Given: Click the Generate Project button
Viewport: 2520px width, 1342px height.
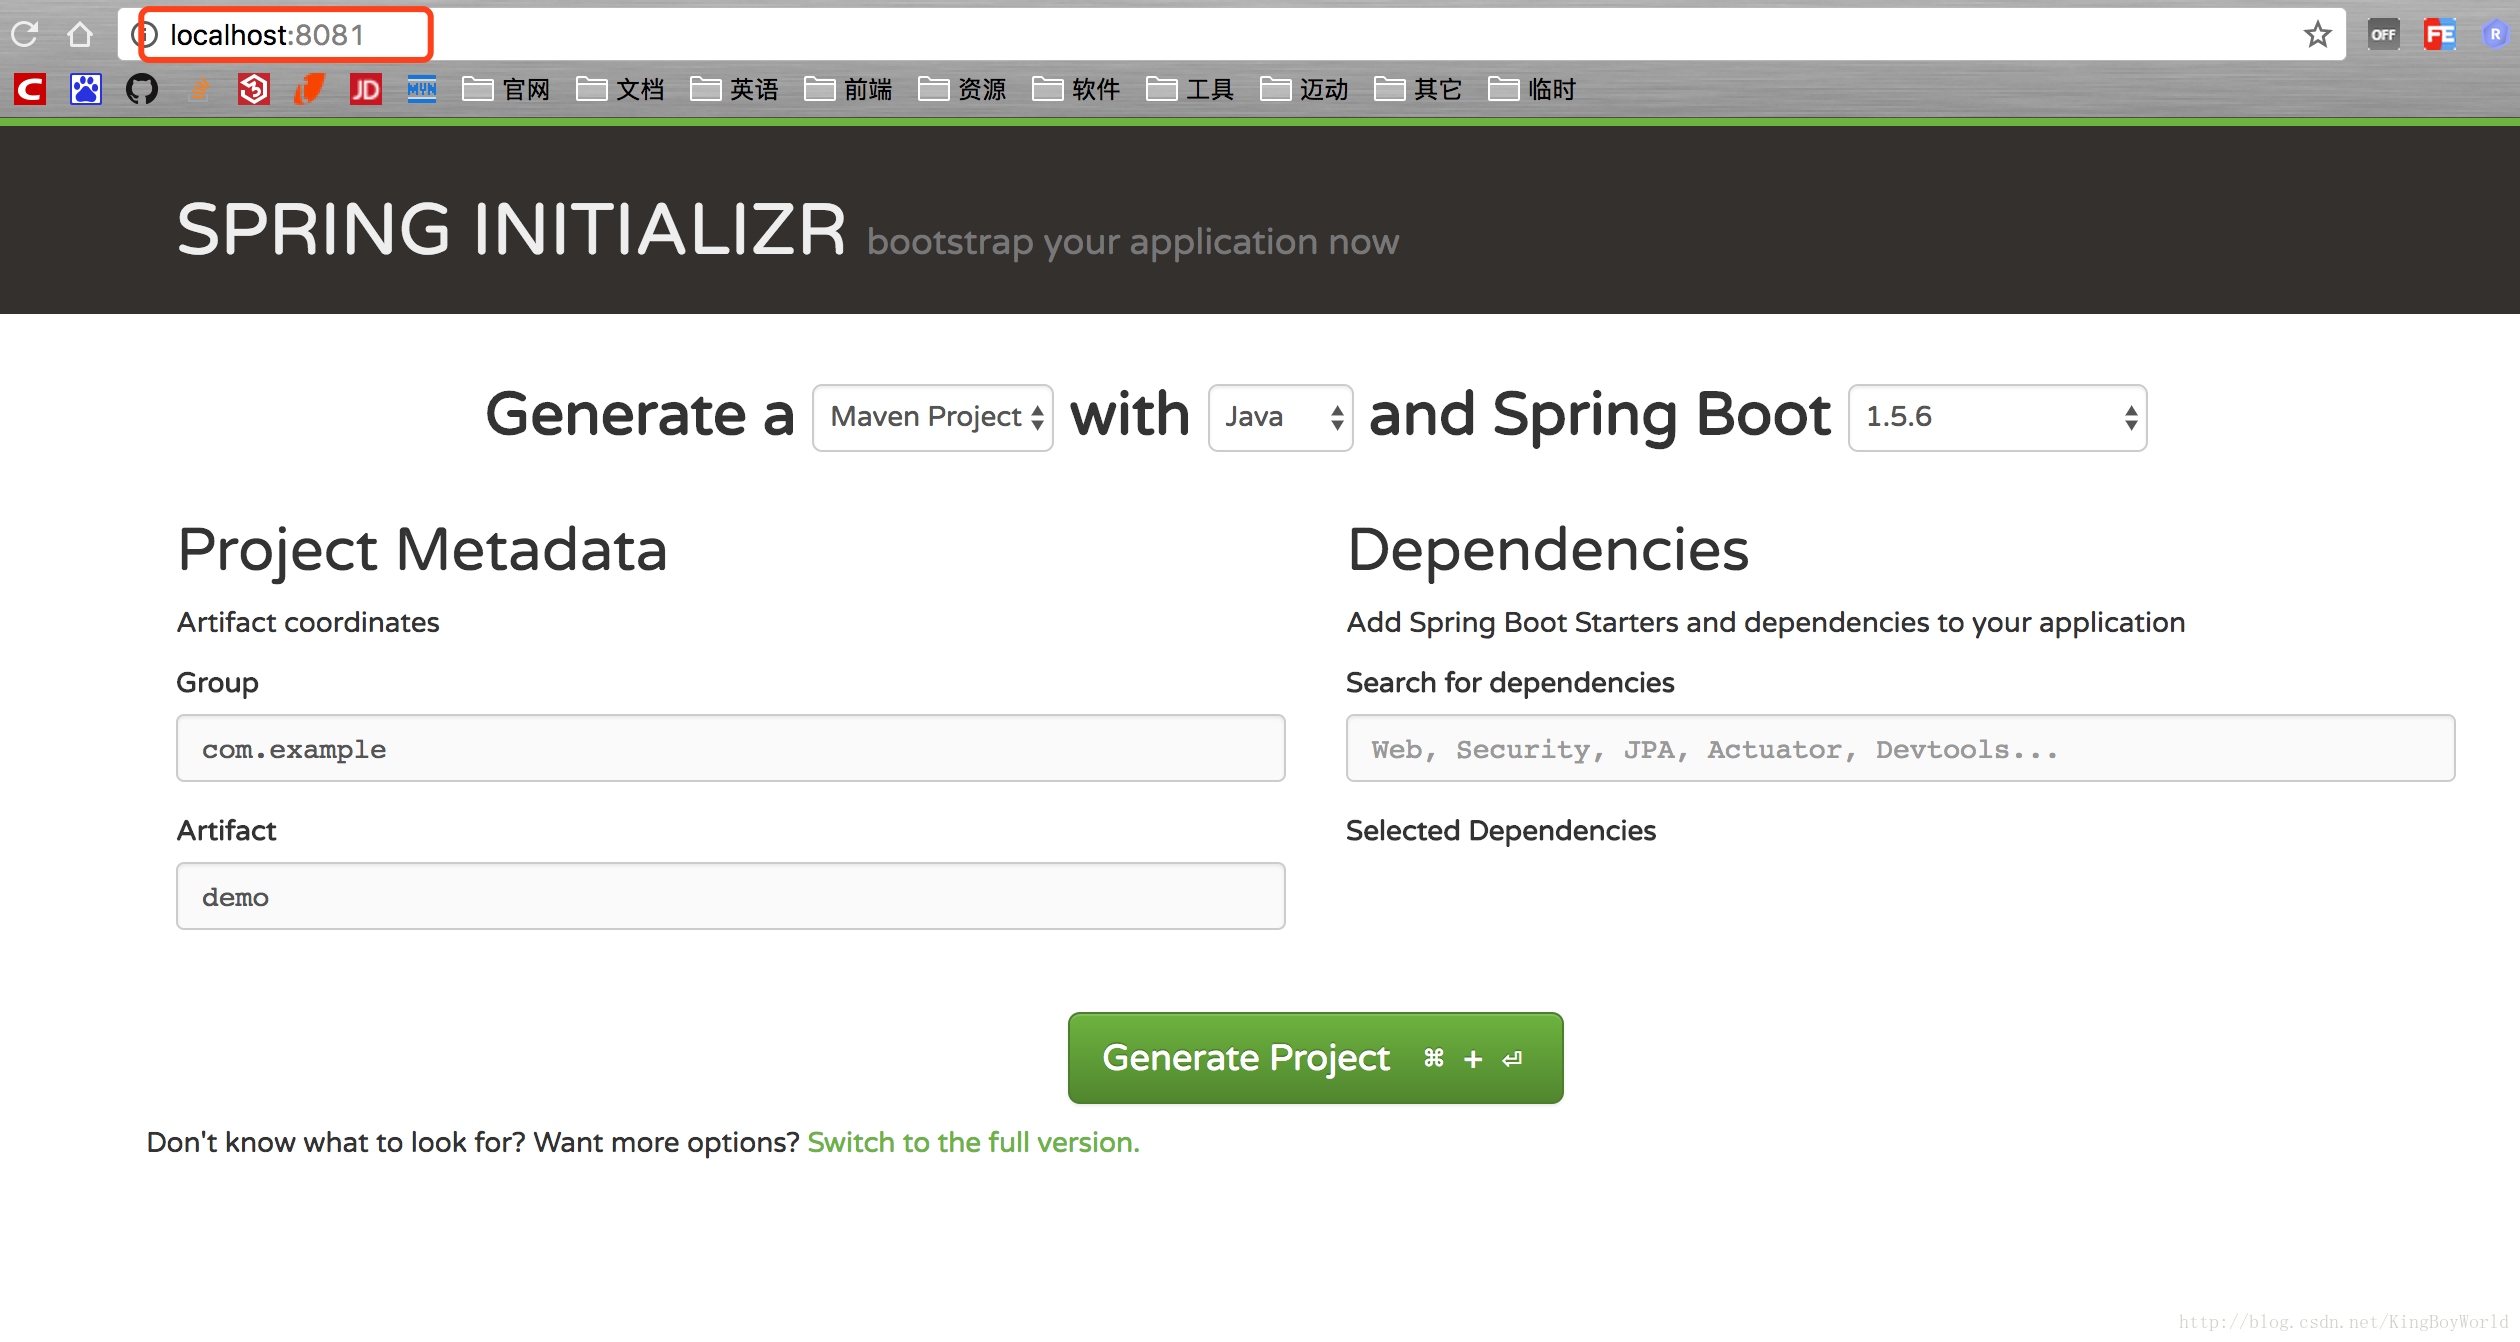Looking at the screenshot, I should point(1315,1058).
